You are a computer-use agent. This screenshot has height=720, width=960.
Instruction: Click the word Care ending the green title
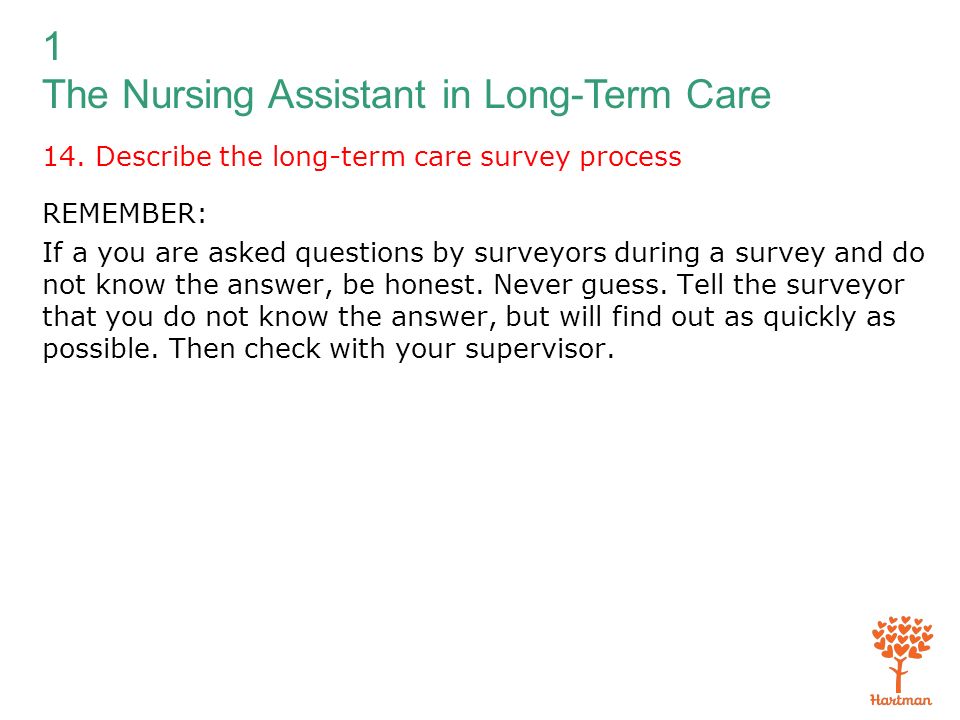pos(729,96)
